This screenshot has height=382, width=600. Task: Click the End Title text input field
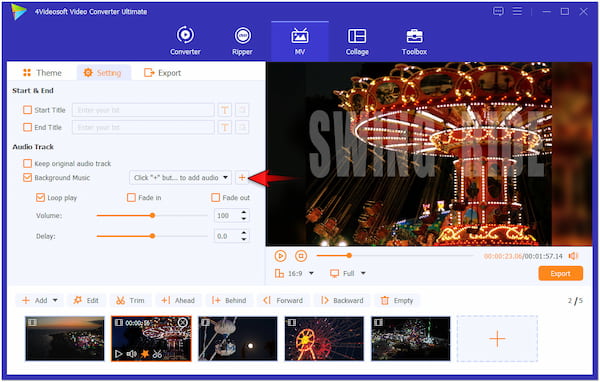pyautogui.click(x=143, y=127)
